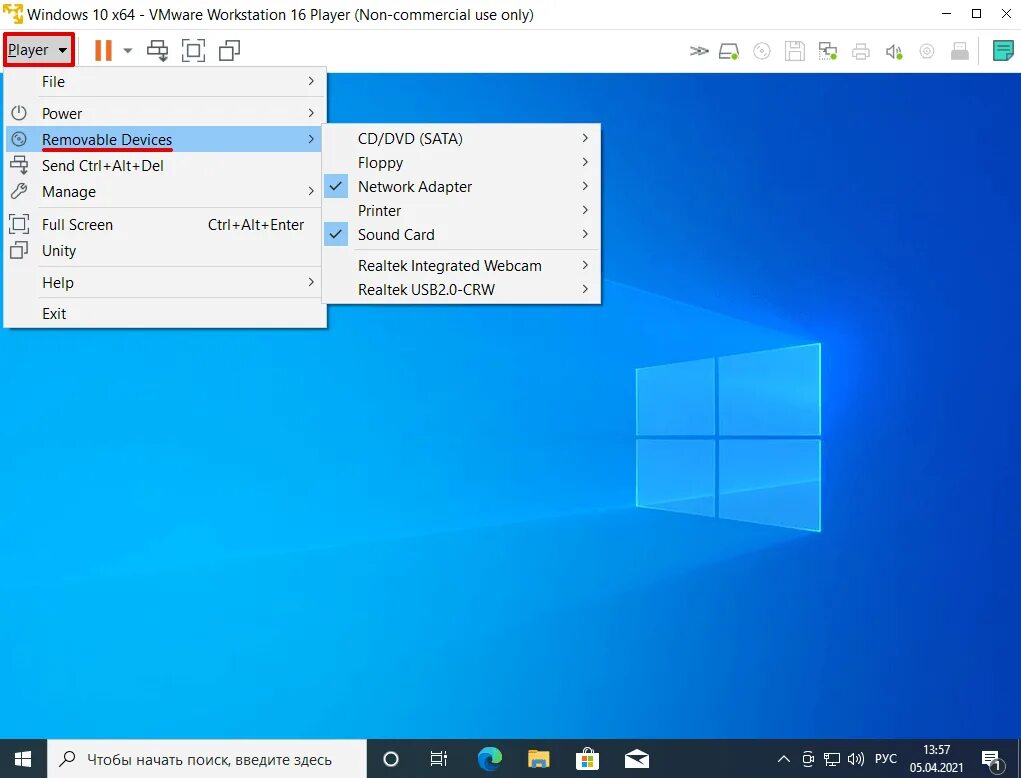Open the Help submenu
Viewport: 1021px width, 778px height.
(x=164, y=283)
